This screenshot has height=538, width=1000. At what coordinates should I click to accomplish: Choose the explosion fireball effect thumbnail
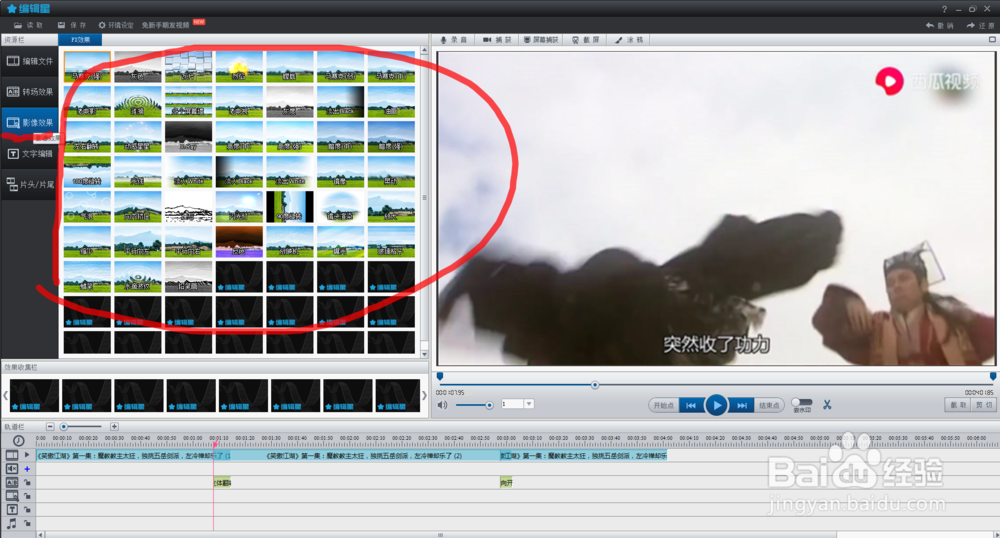pyautogui.click(x=239, y=67)
